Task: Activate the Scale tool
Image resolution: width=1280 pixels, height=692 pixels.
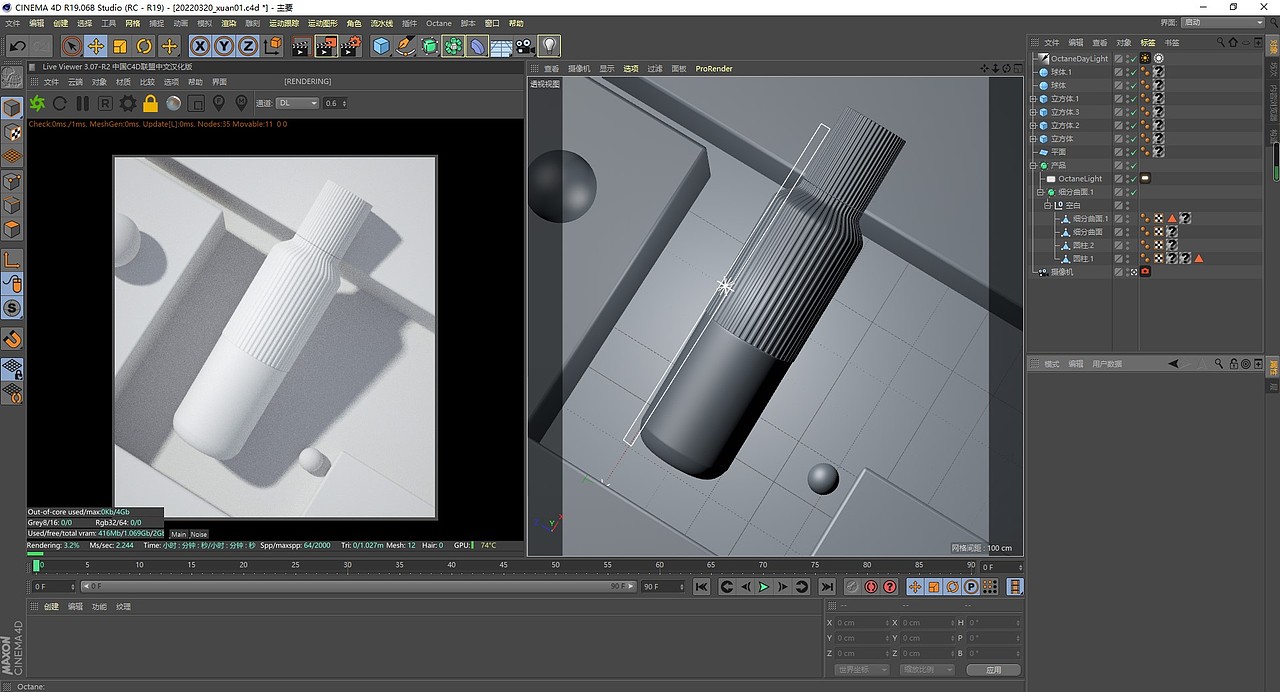Action: point(120,46)
